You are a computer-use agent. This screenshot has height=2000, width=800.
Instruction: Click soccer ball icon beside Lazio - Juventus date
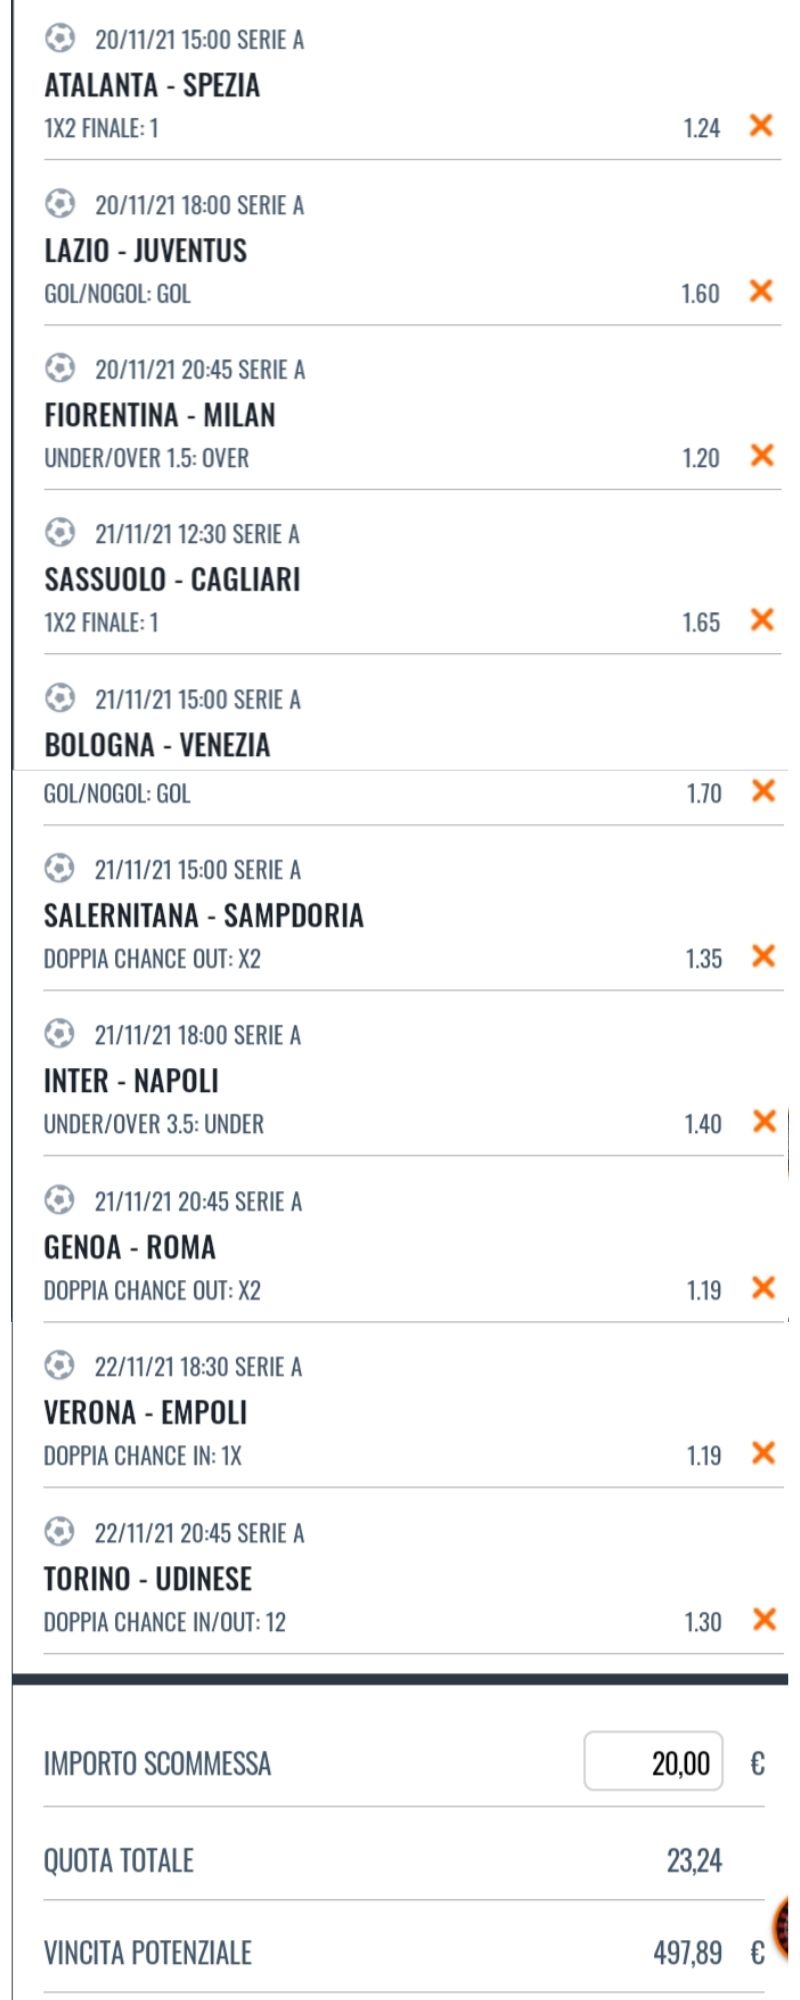60,204
